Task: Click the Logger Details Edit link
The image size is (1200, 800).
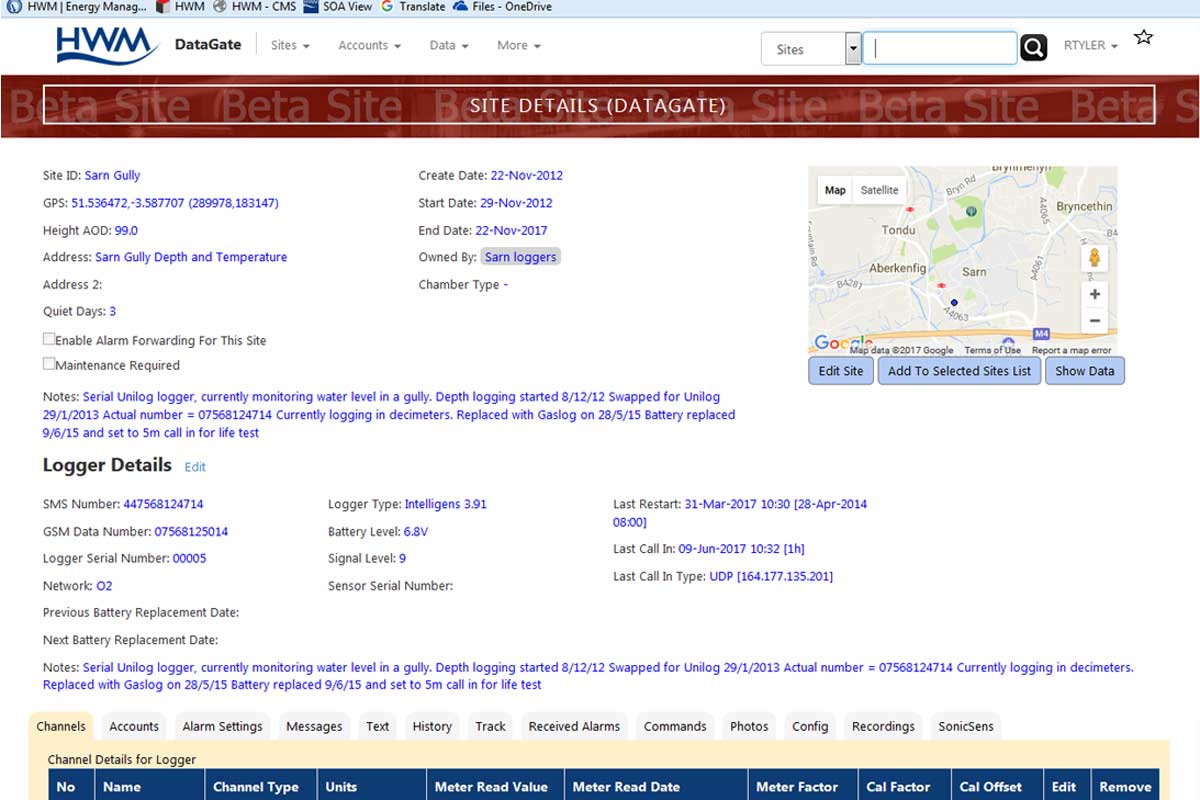Action: [x=195, y=467]
